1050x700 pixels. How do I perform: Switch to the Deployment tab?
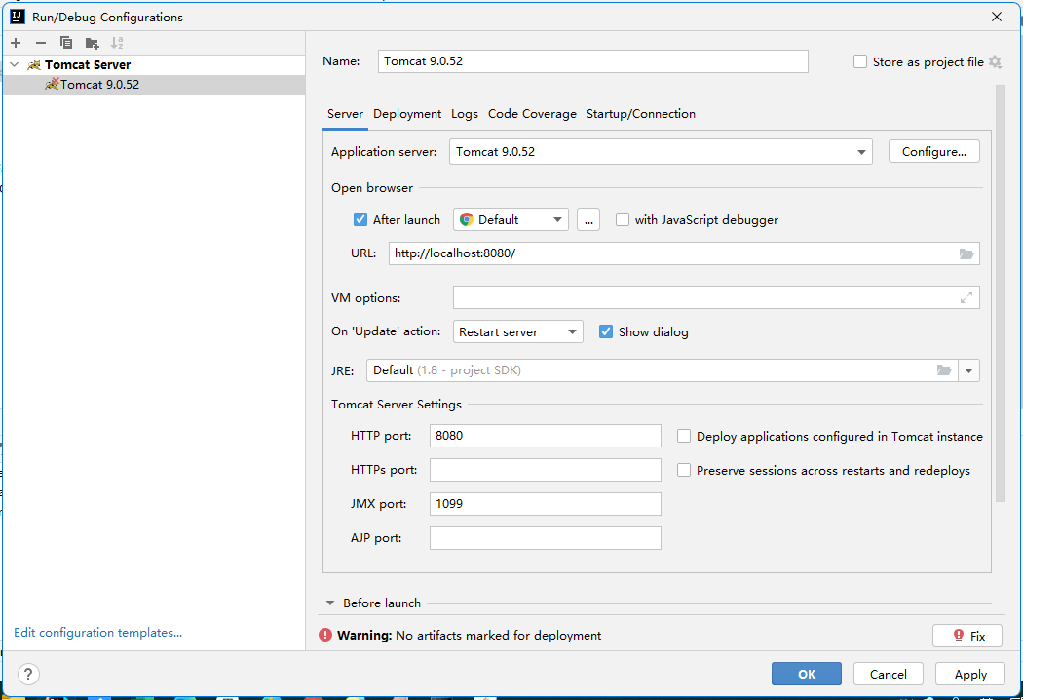(407, 114)
